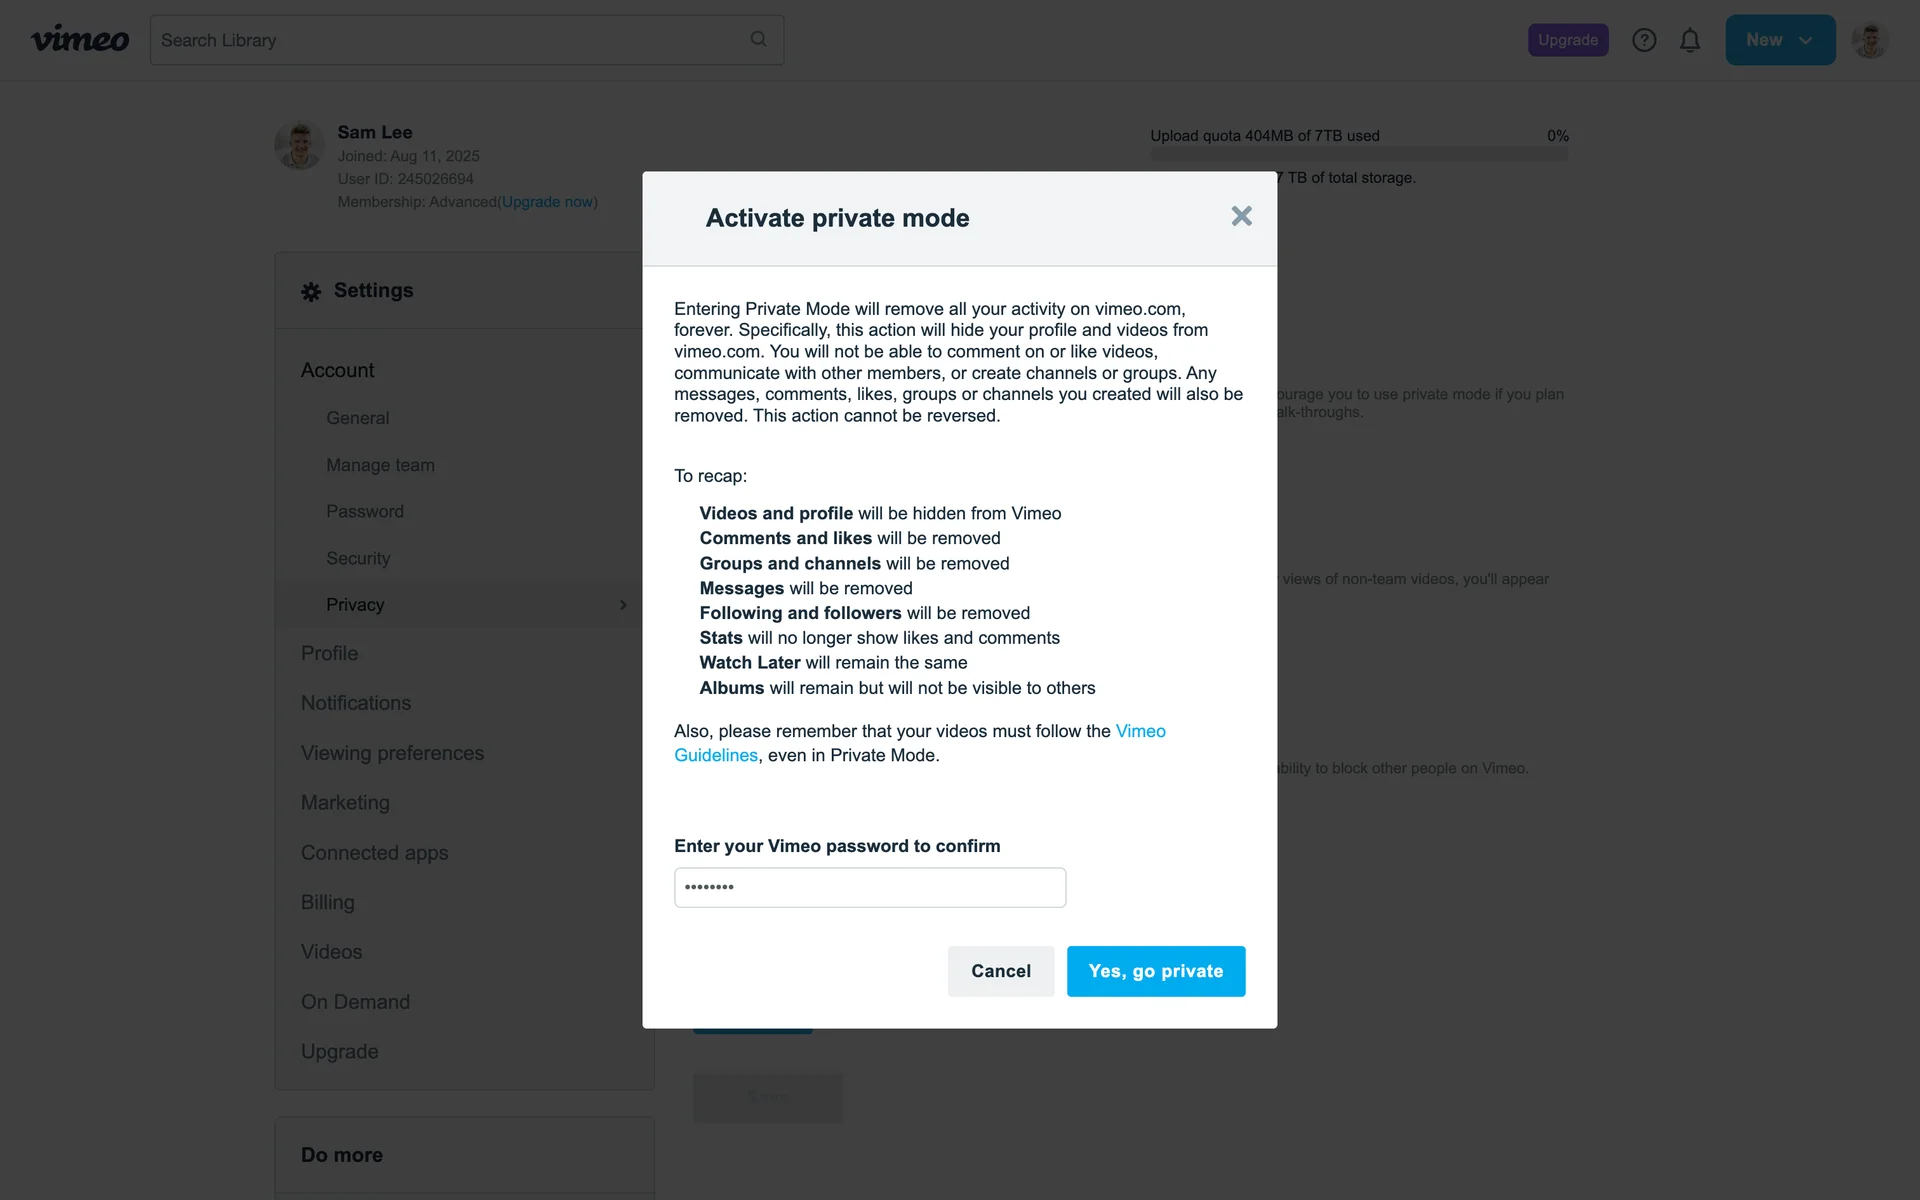Click the Upgrade now link
This screenshot has width=1920, height=1200.
(547, 202)
